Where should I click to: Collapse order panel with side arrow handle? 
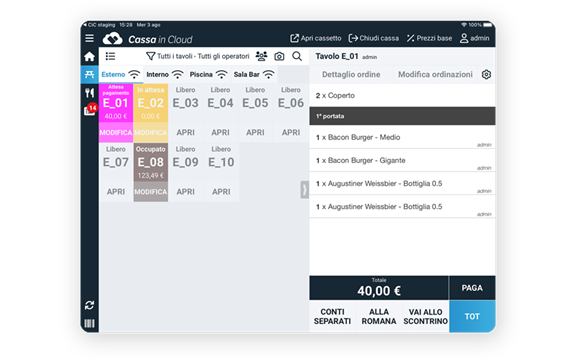click(305, 190)
